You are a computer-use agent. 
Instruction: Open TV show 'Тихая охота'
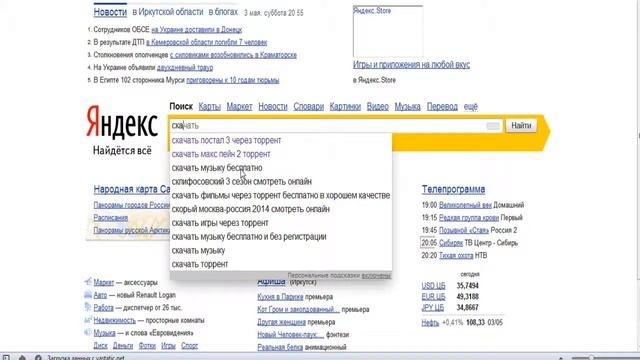tap(456, 256)
